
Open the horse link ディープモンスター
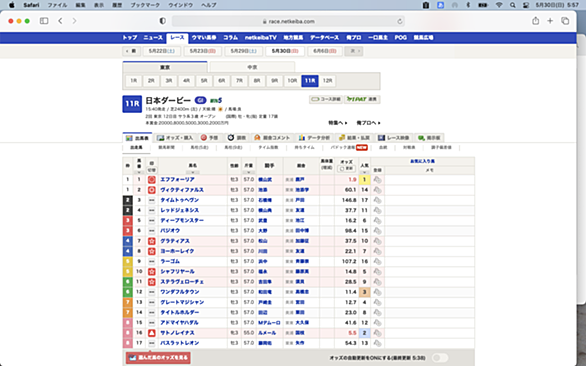pyautogui.click(x=182, y=221)
